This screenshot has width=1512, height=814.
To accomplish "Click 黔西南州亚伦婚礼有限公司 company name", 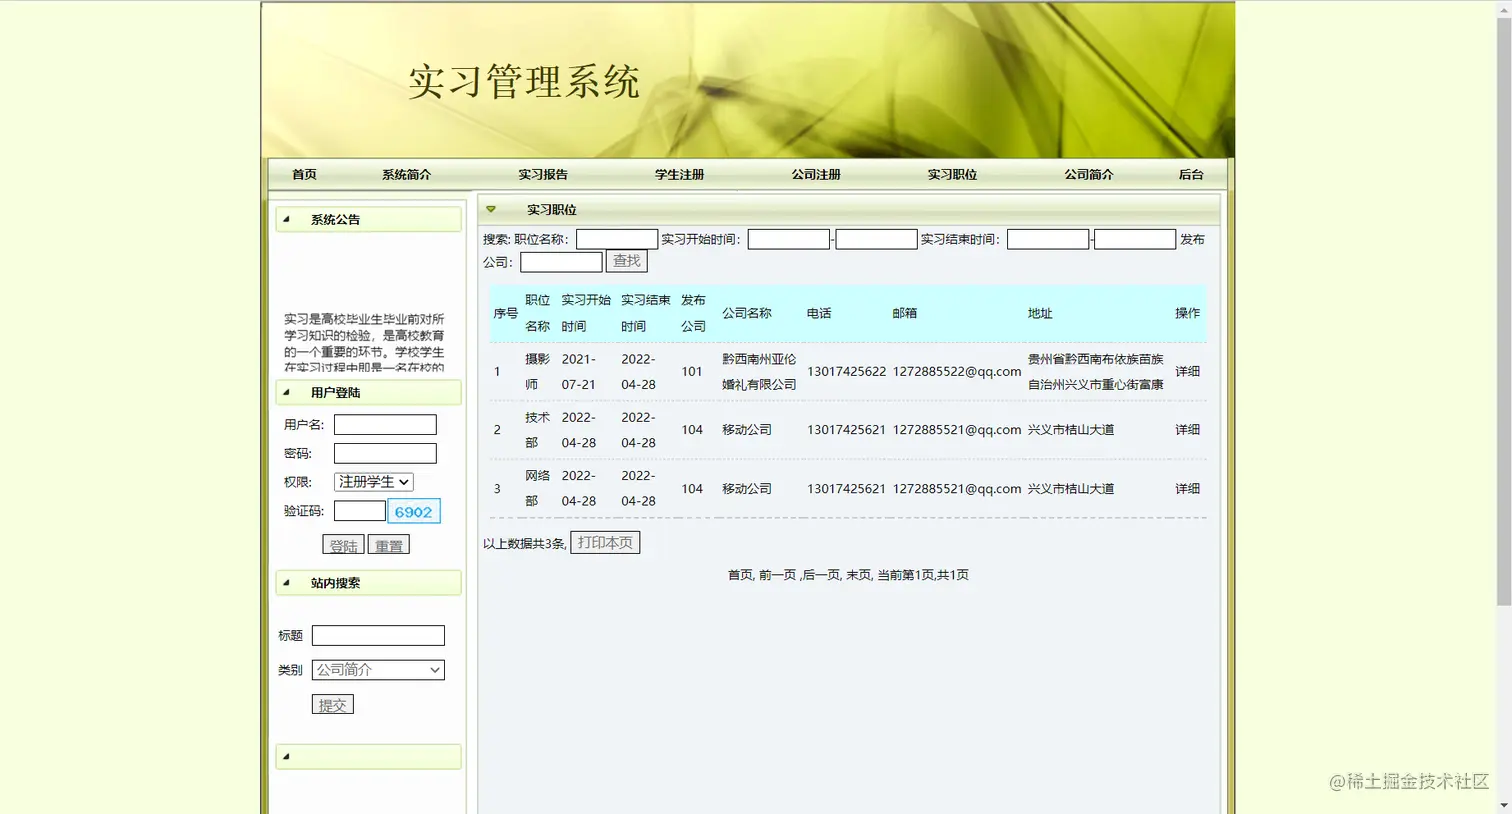I will [x=759, y=371].
